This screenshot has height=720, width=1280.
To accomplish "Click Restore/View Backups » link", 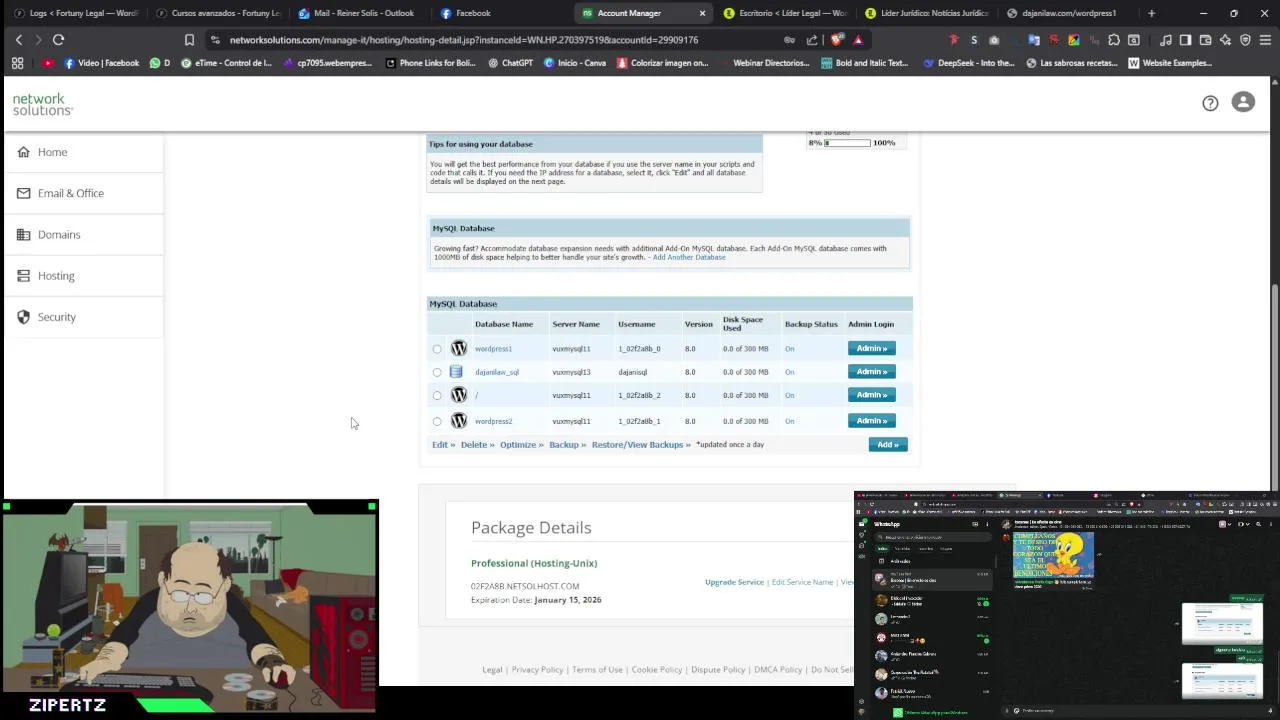I will 641,444.
